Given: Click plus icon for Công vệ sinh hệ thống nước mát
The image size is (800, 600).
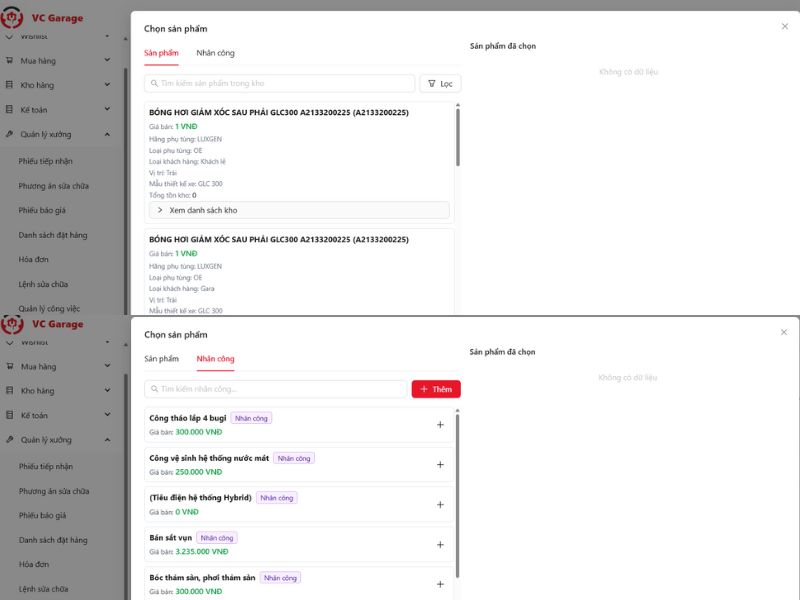Looking at the screenshot, I should pos(440,465).
